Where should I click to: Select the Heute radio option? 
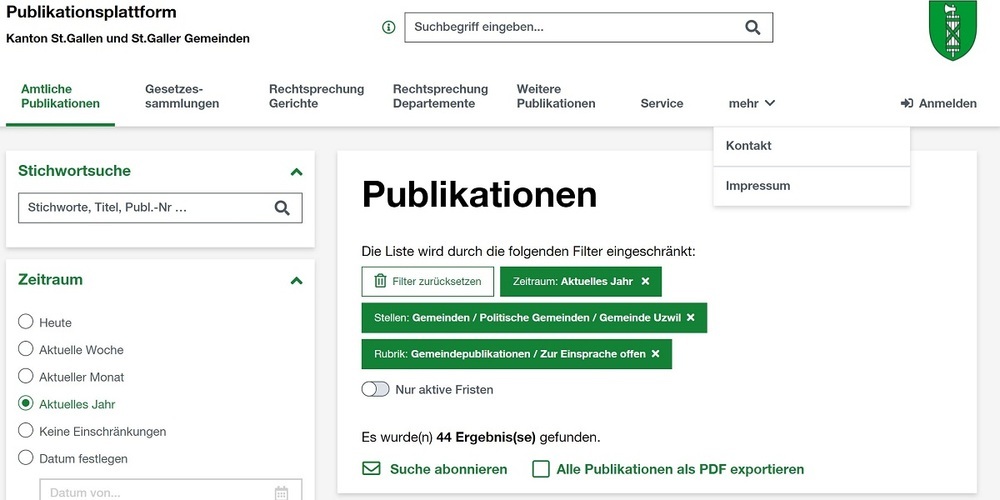pyautogui.click(x=26, y=323)
